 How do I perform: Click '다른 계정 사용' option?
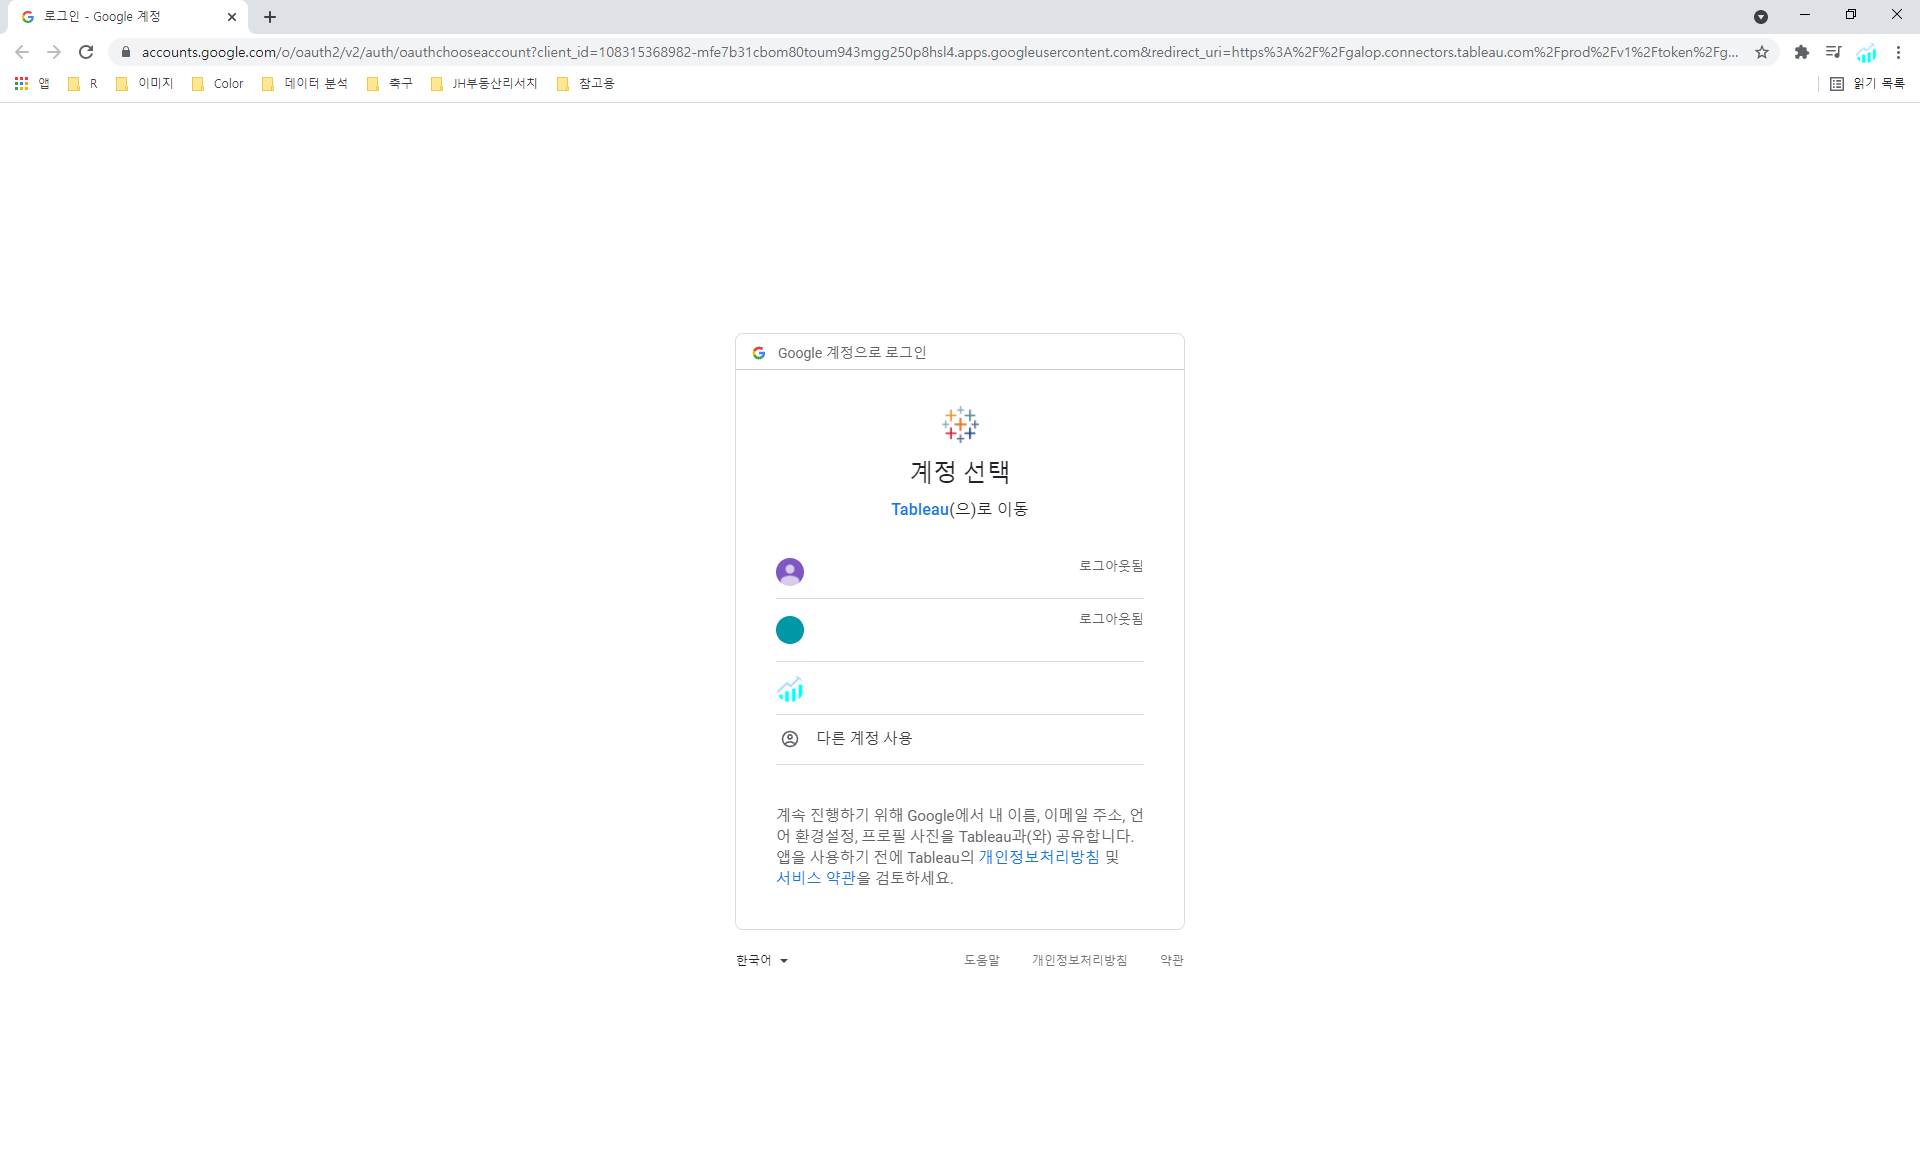point(864,738)
